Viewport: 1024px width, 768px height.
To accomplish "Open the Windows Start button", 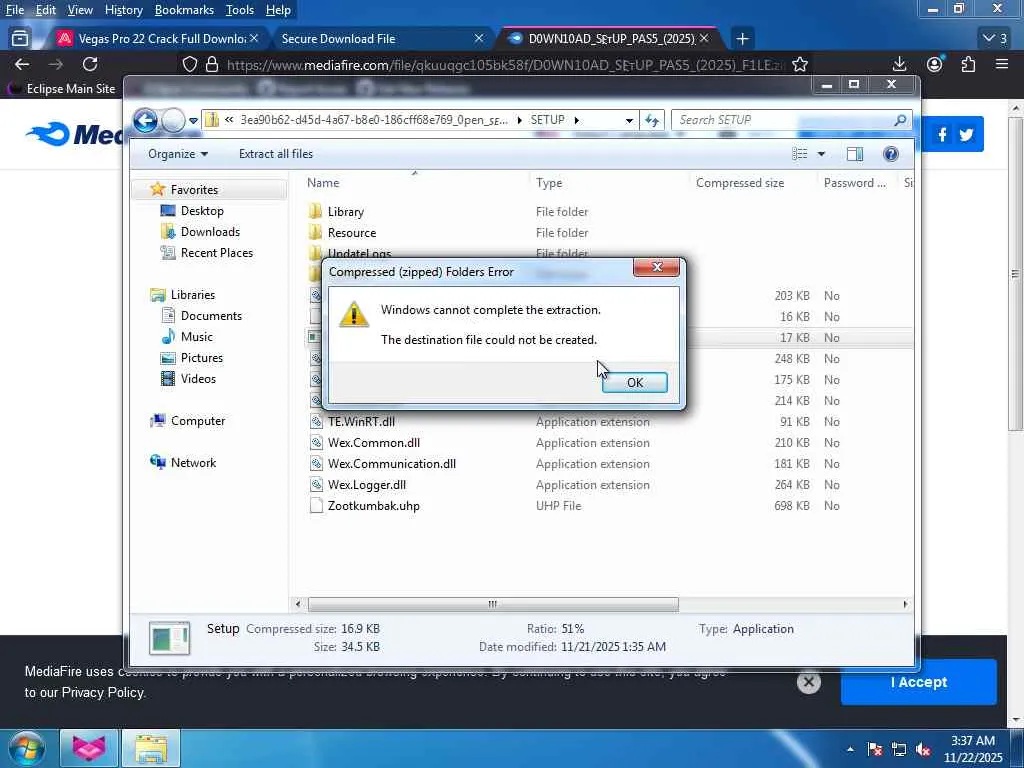I will click(27, 748).
